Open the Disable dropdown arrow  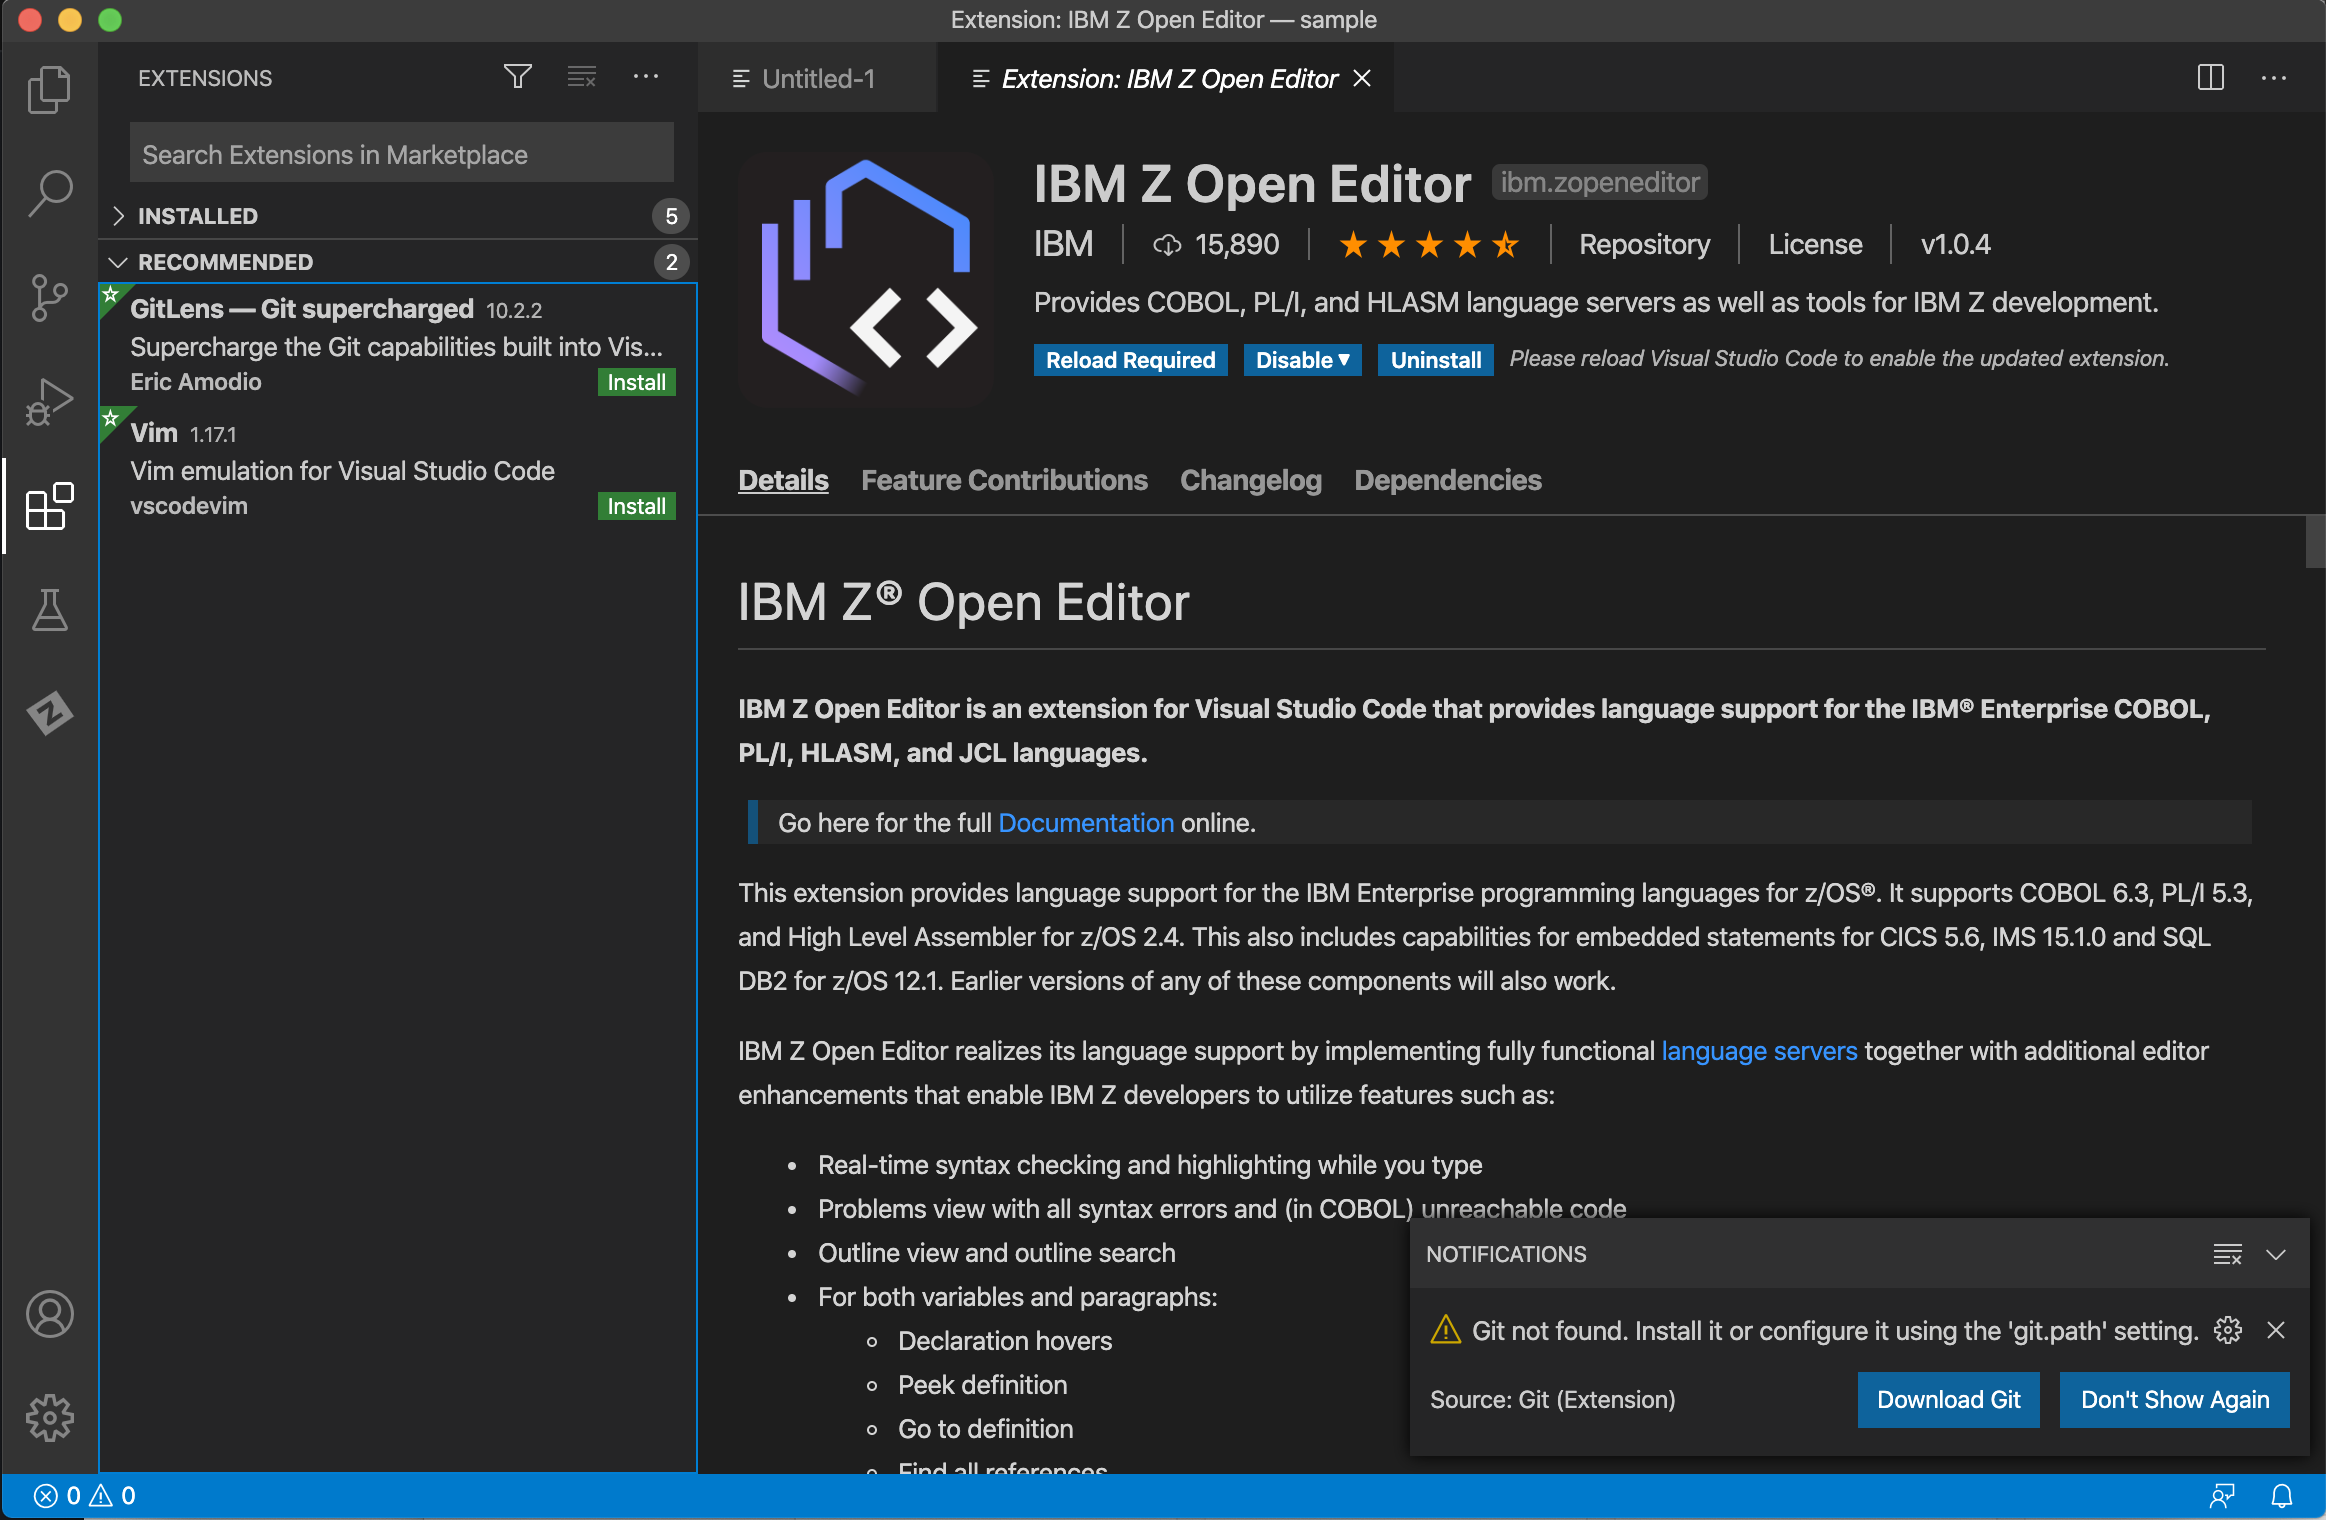[x=1344, y=359]
